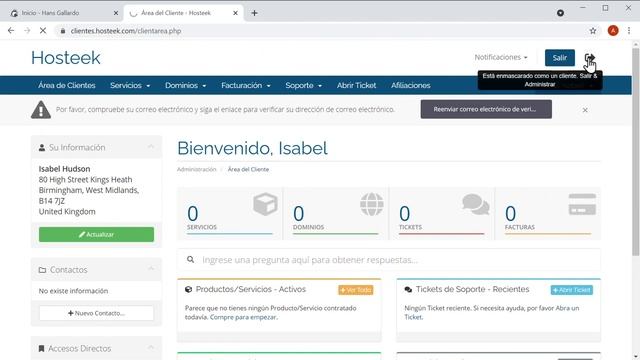Click the padlock site info icon
The image size is (640, 360).
62,31
